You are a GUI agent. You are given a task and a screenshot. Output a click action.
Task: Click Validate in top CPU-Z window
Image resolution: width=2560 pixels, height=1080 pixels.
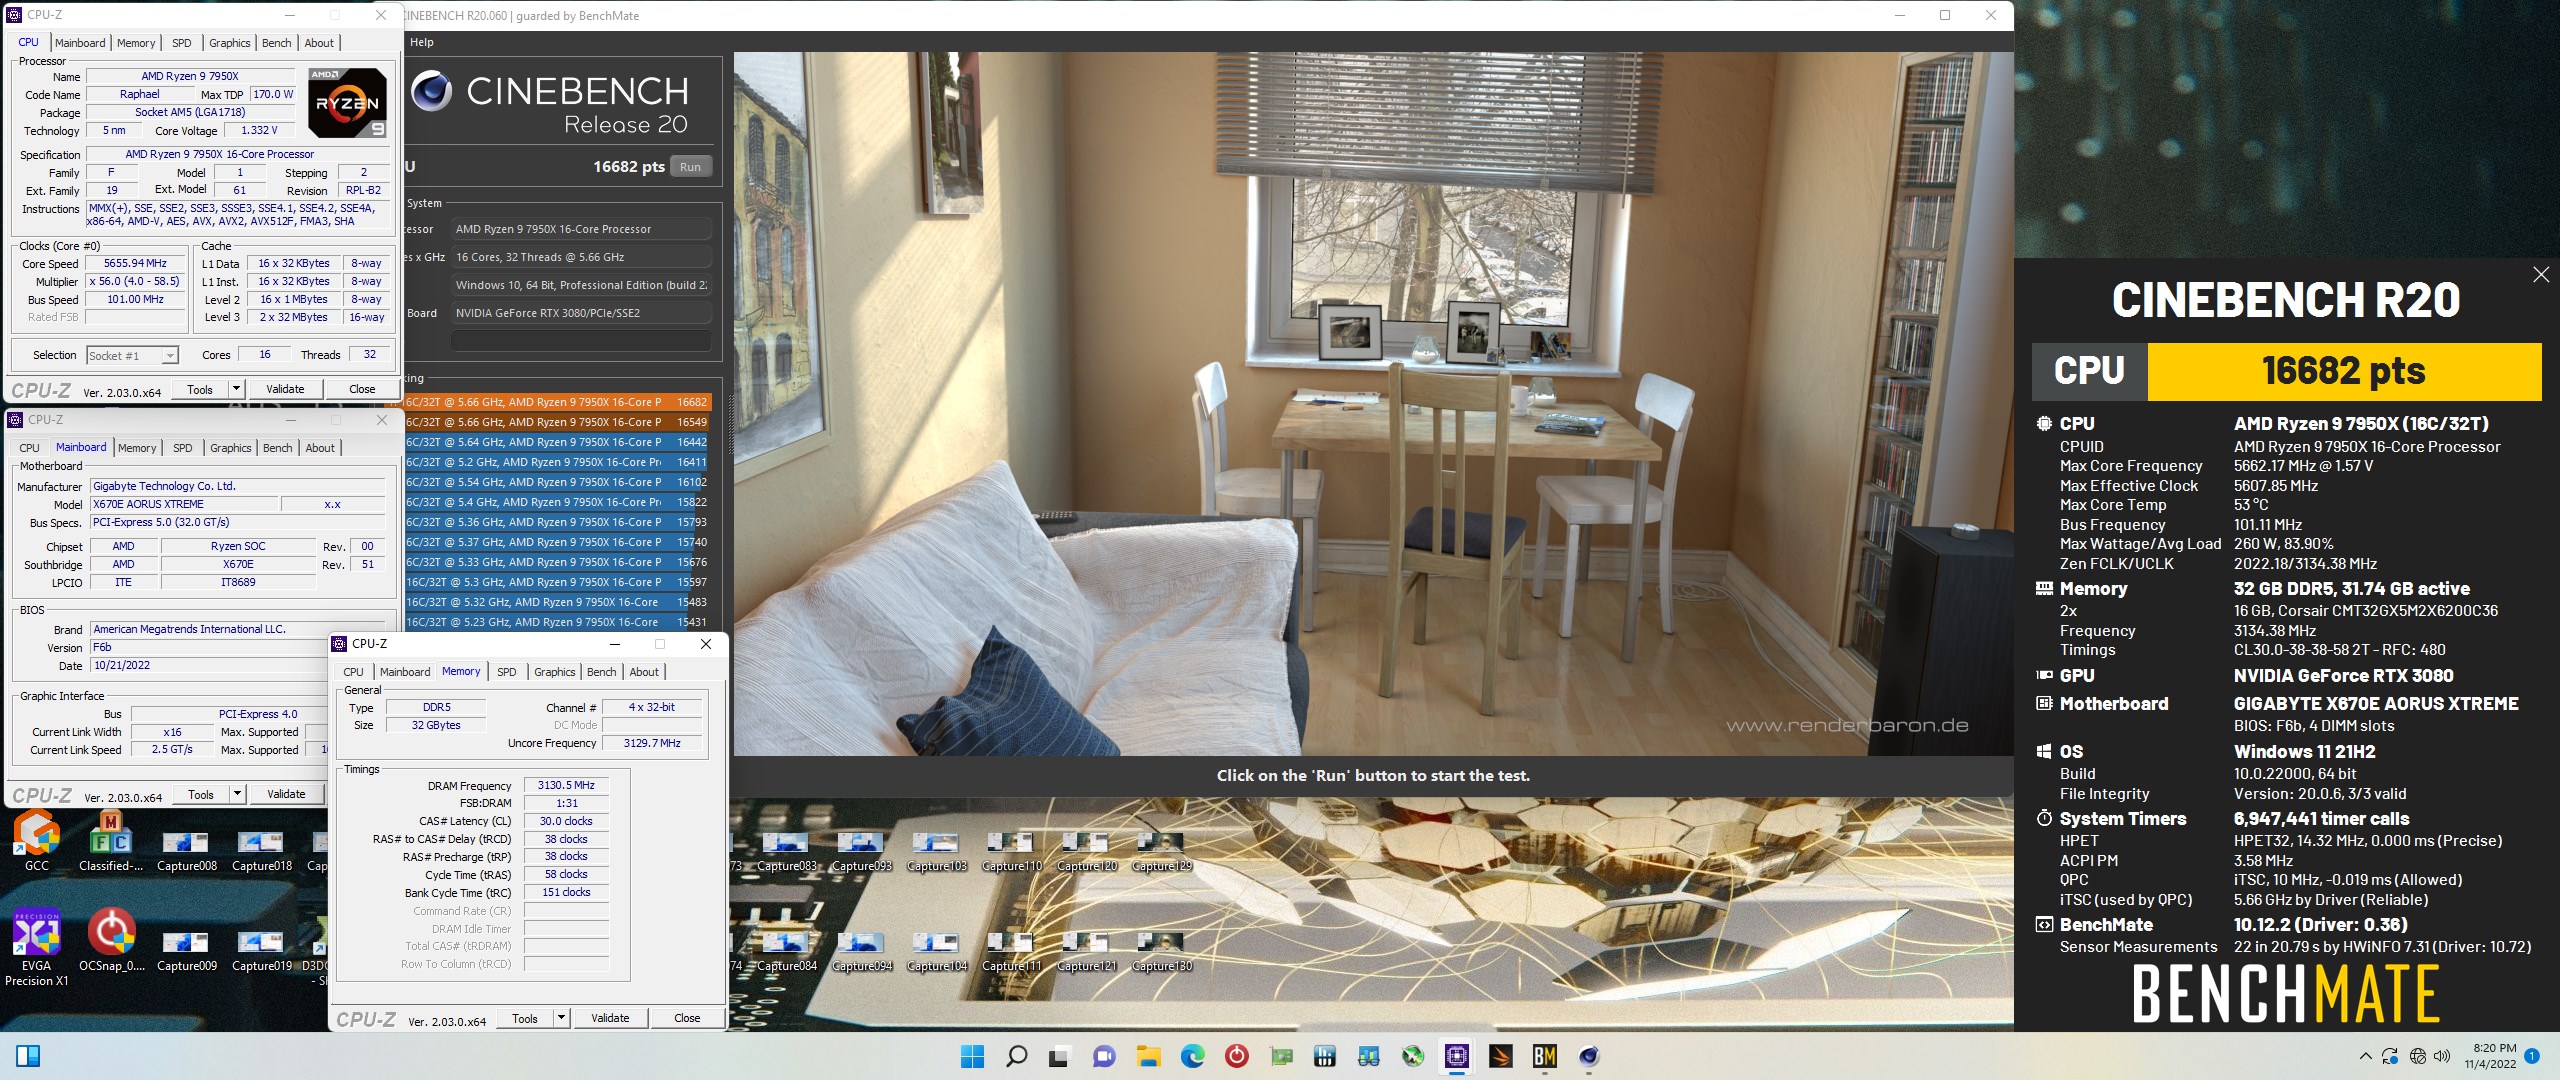coord(285,389)
